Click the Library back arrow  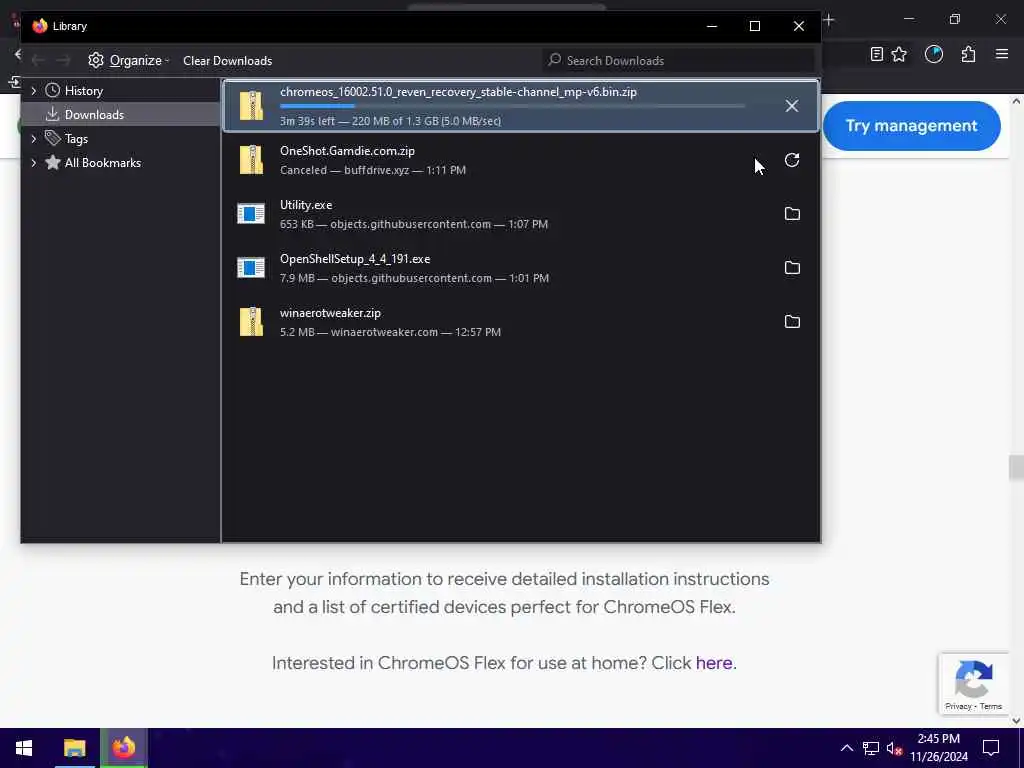coord(37,61)
